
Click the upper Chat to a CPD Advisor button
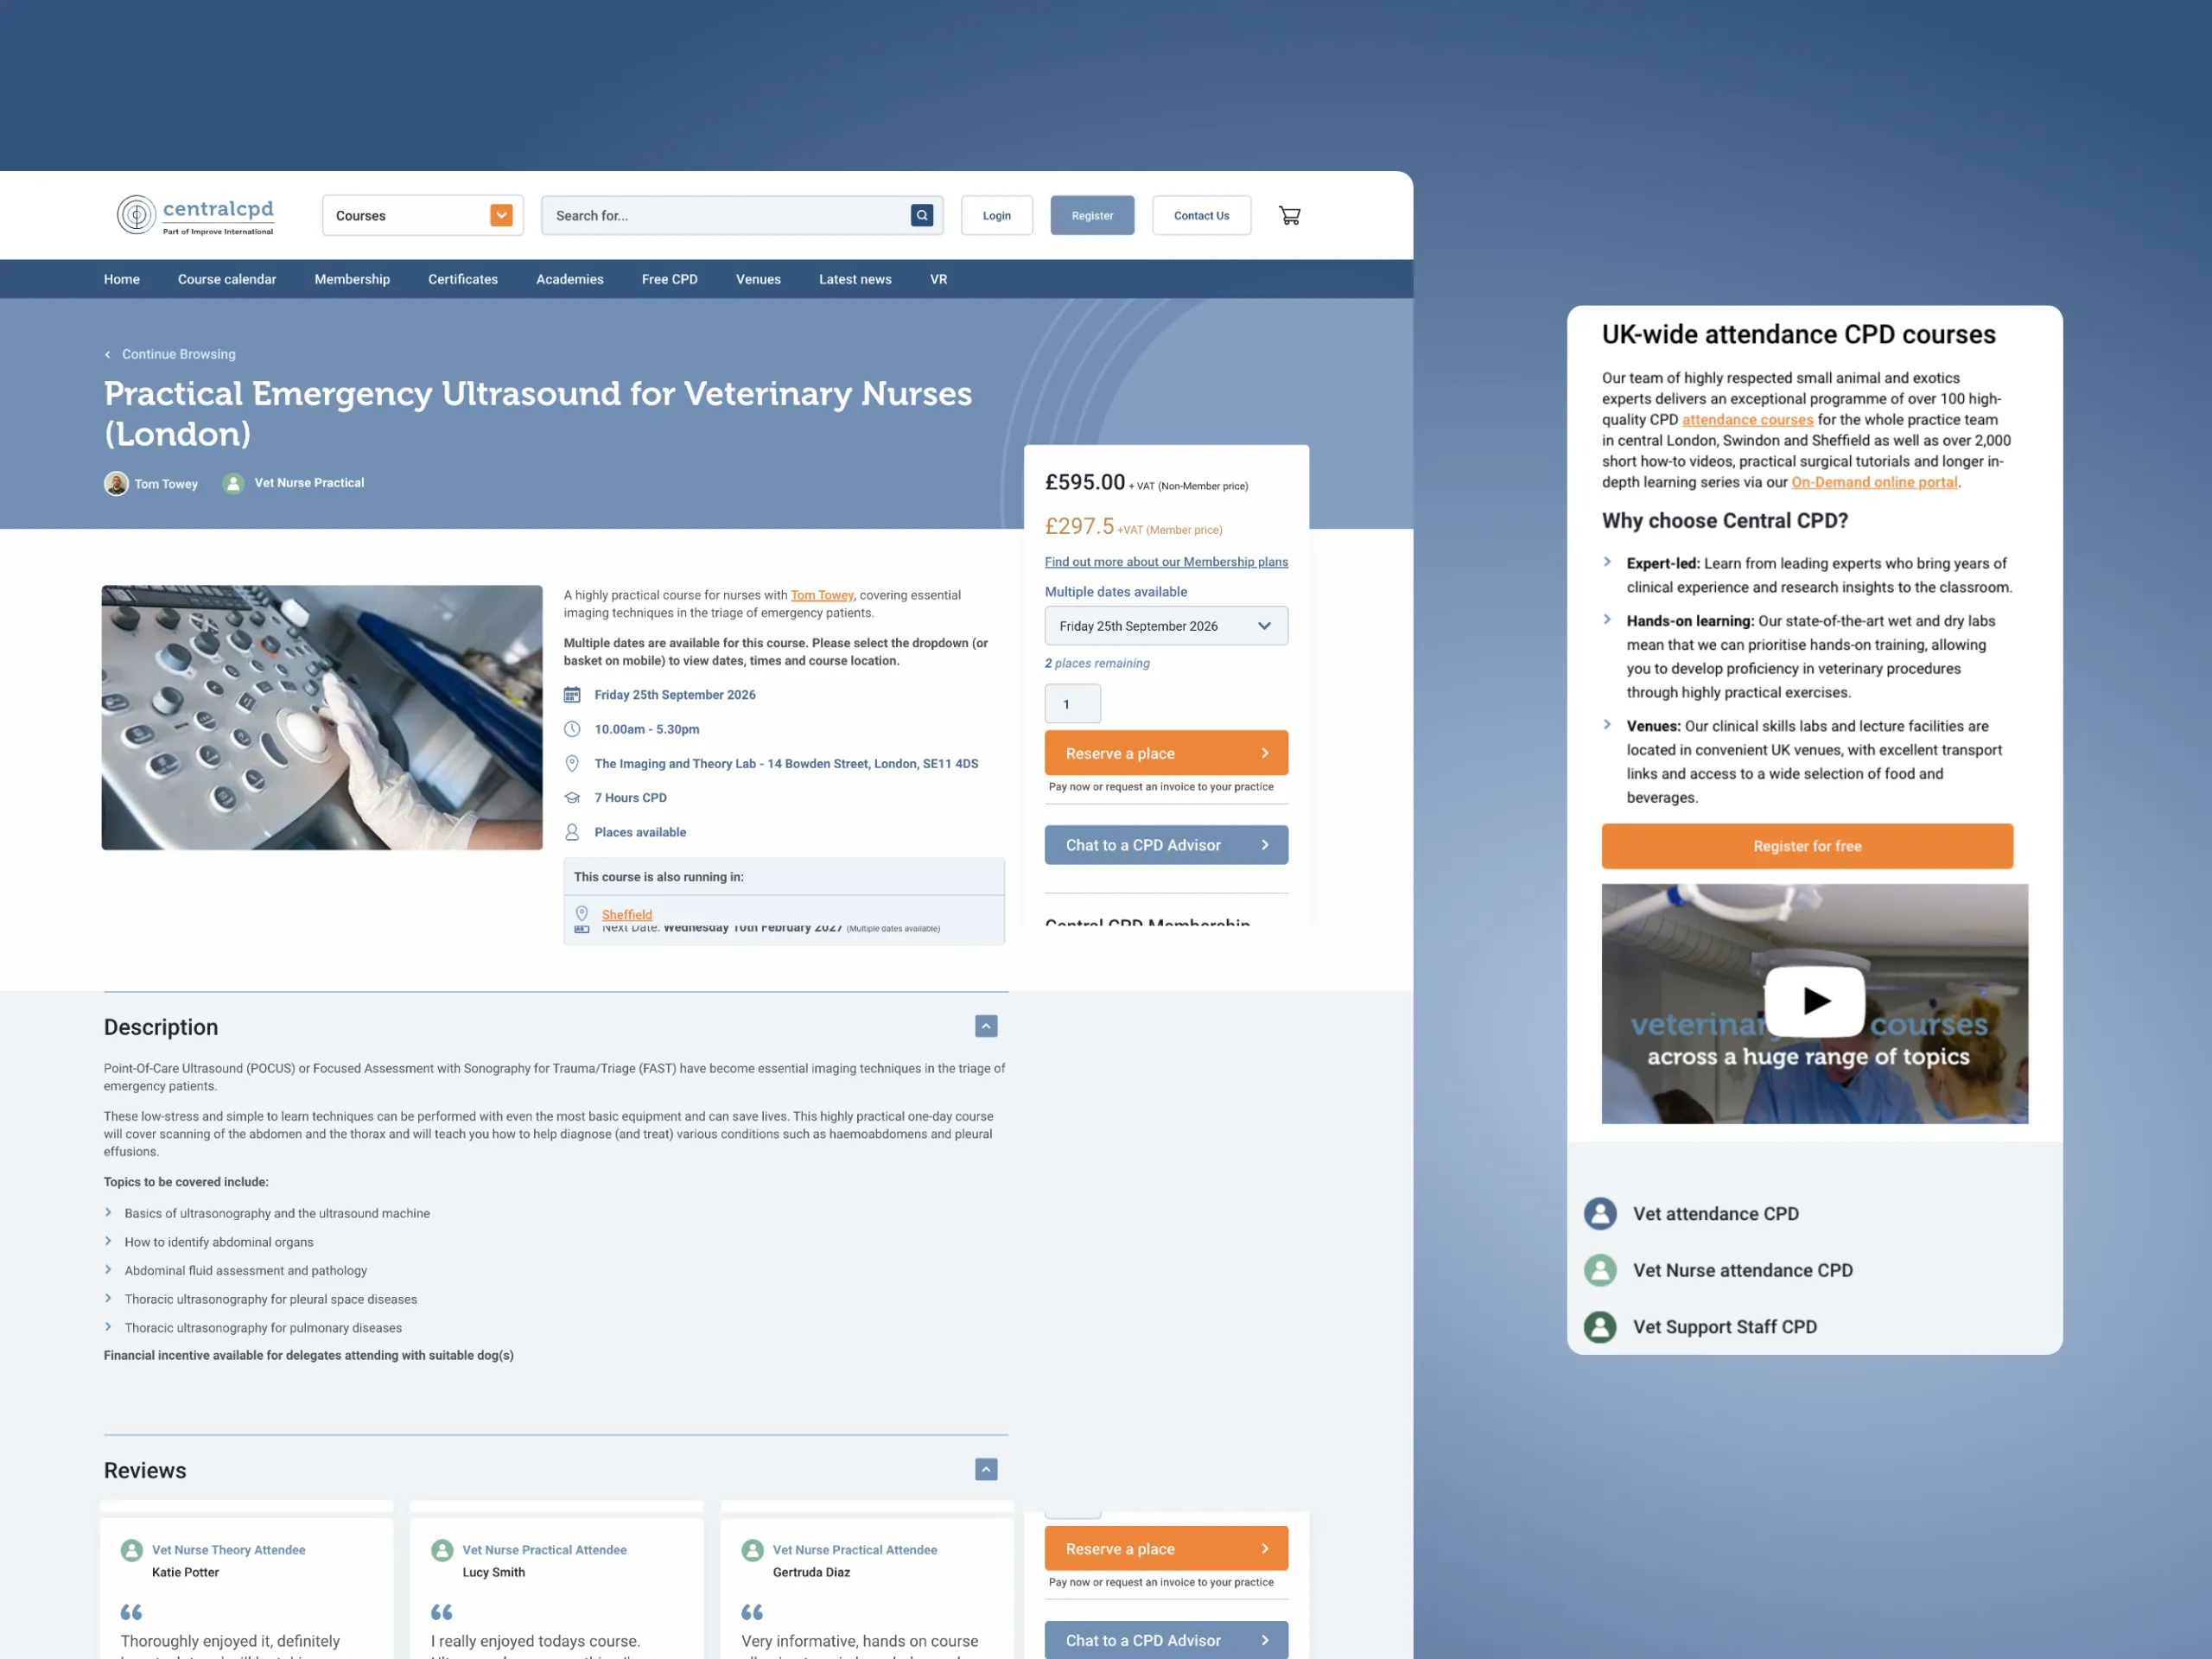[x=1166, y=845]
